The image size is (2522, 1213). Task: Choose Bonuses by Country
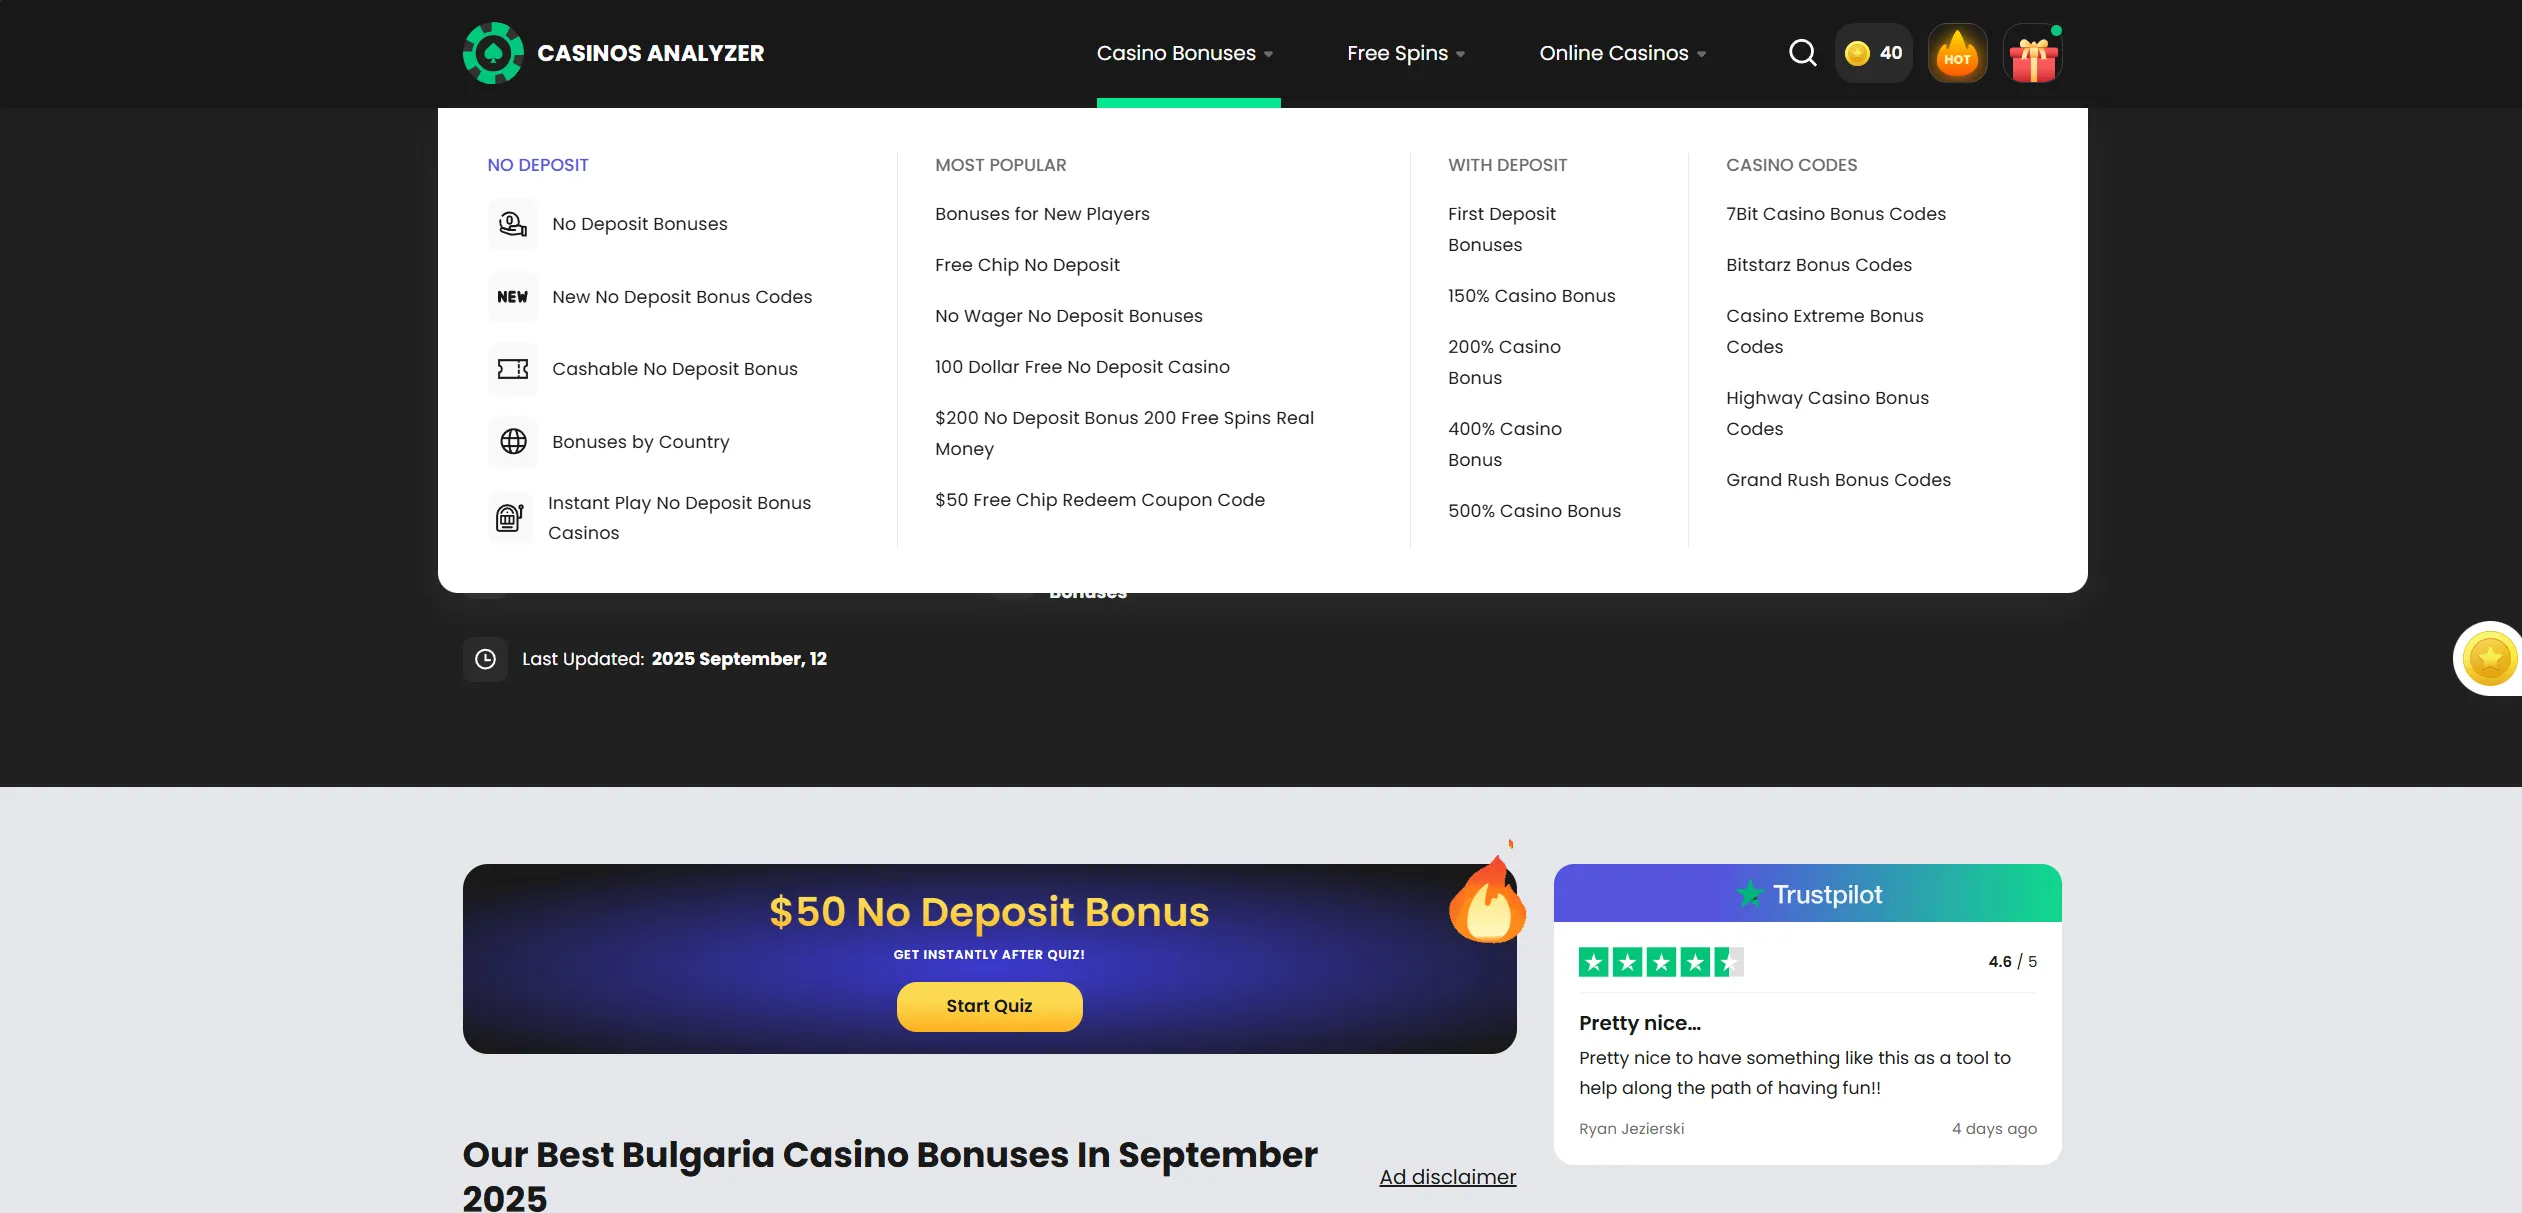click(x=641, y=442)
